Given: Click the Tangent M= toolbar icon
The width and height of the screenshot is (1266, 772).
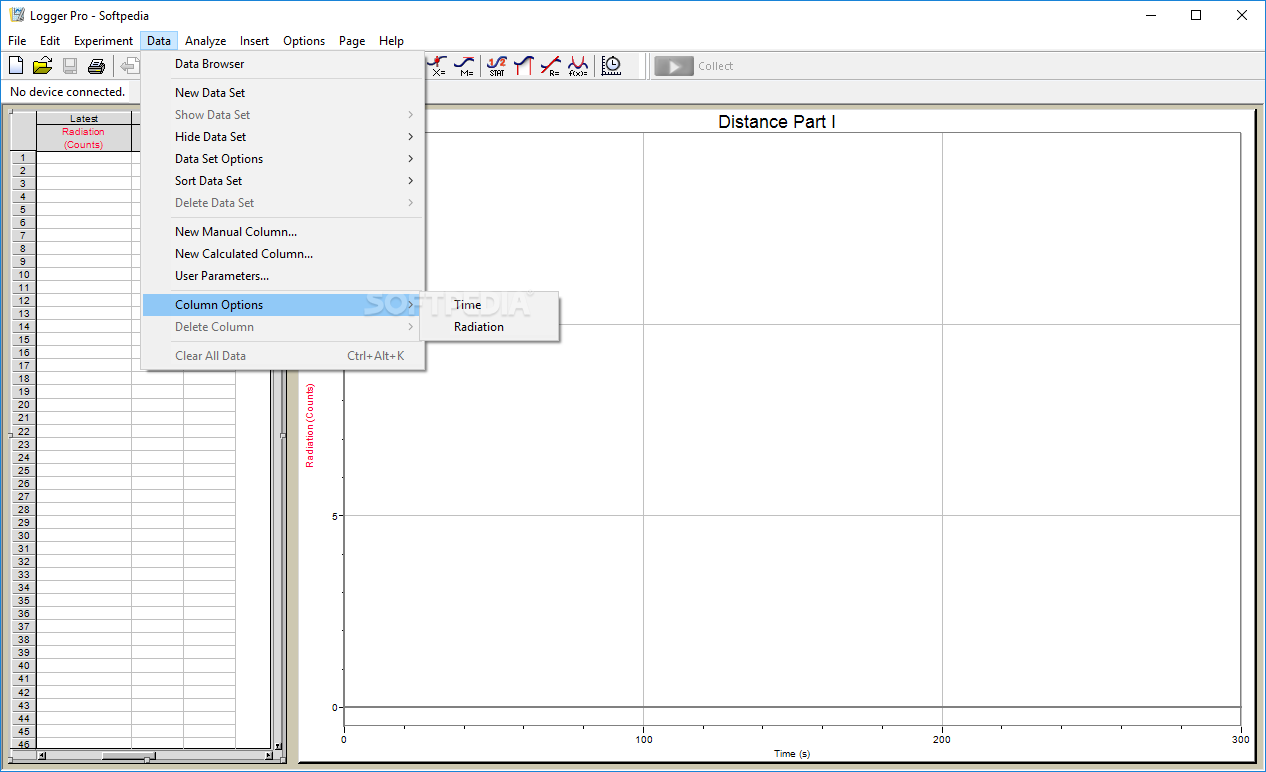Looking at the screenshot, I should 465,66.
